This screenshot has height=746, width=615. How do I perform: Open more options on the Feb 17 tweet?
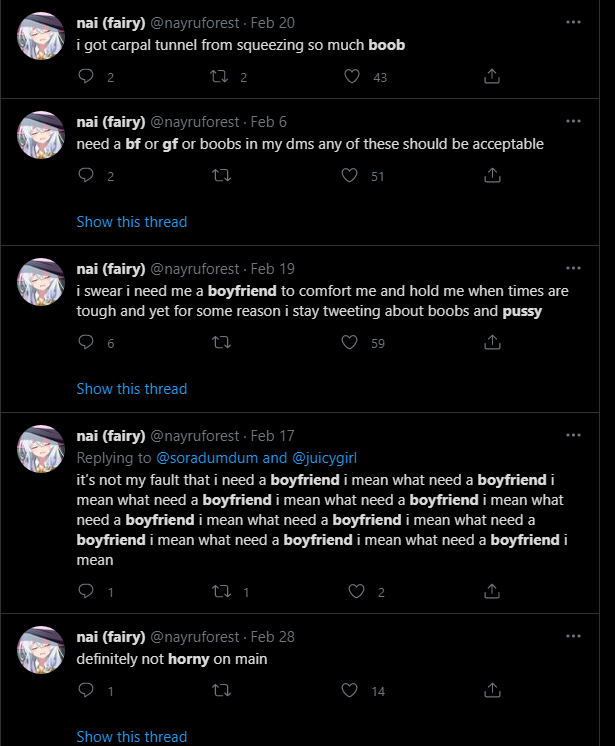(573, 435)
